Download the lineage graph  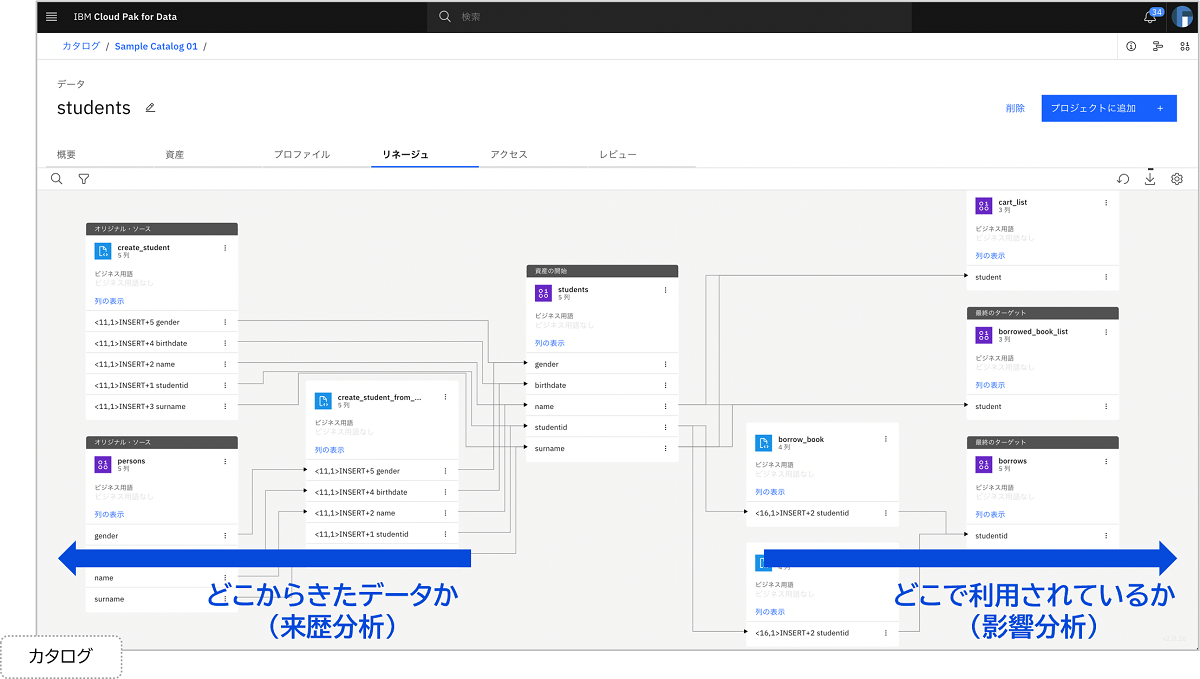point(1150,179)
